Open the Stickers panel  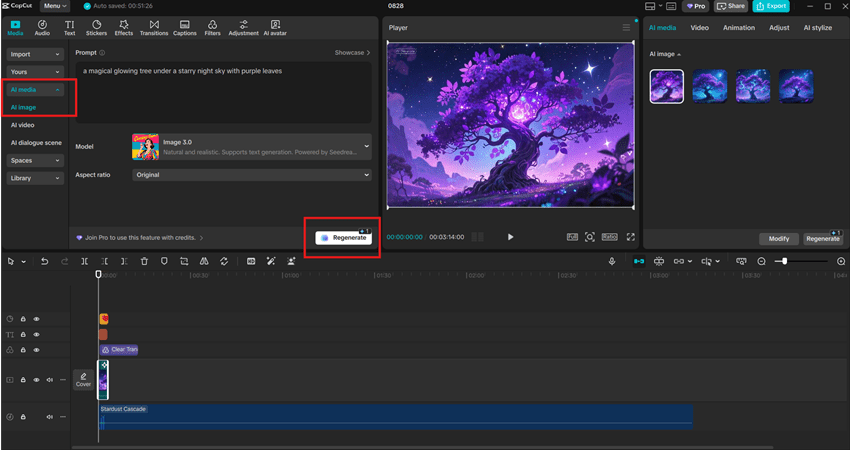tap(96, 27)
